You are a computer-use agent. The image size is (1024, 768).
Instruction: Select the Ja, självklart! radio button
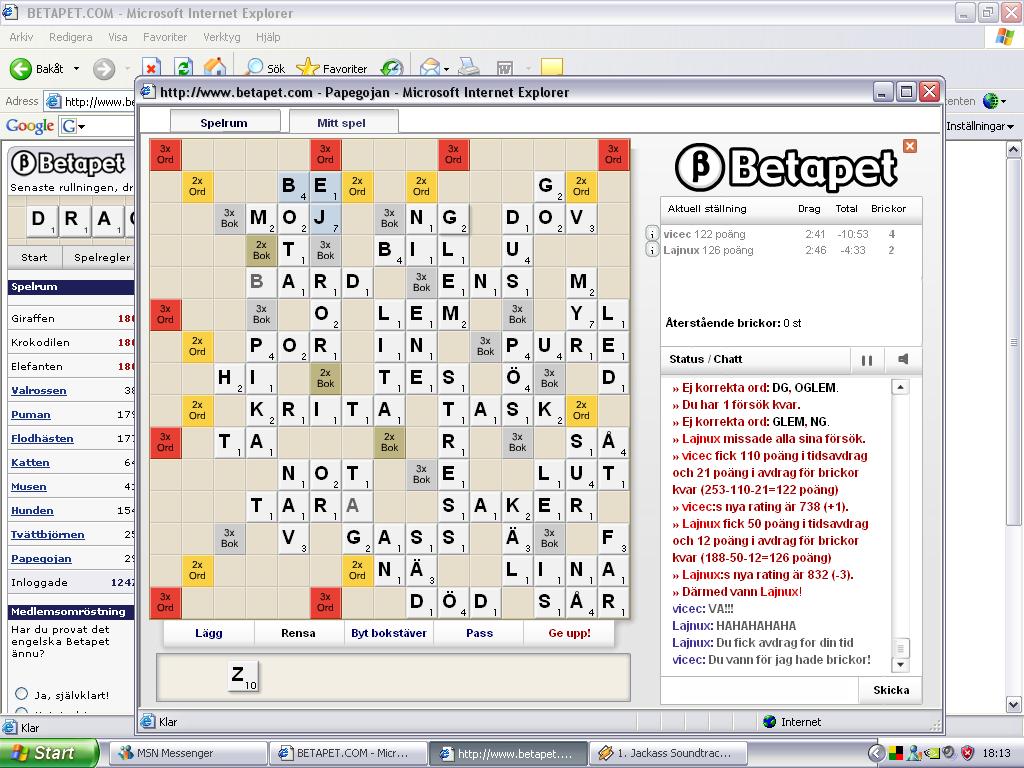22,694
